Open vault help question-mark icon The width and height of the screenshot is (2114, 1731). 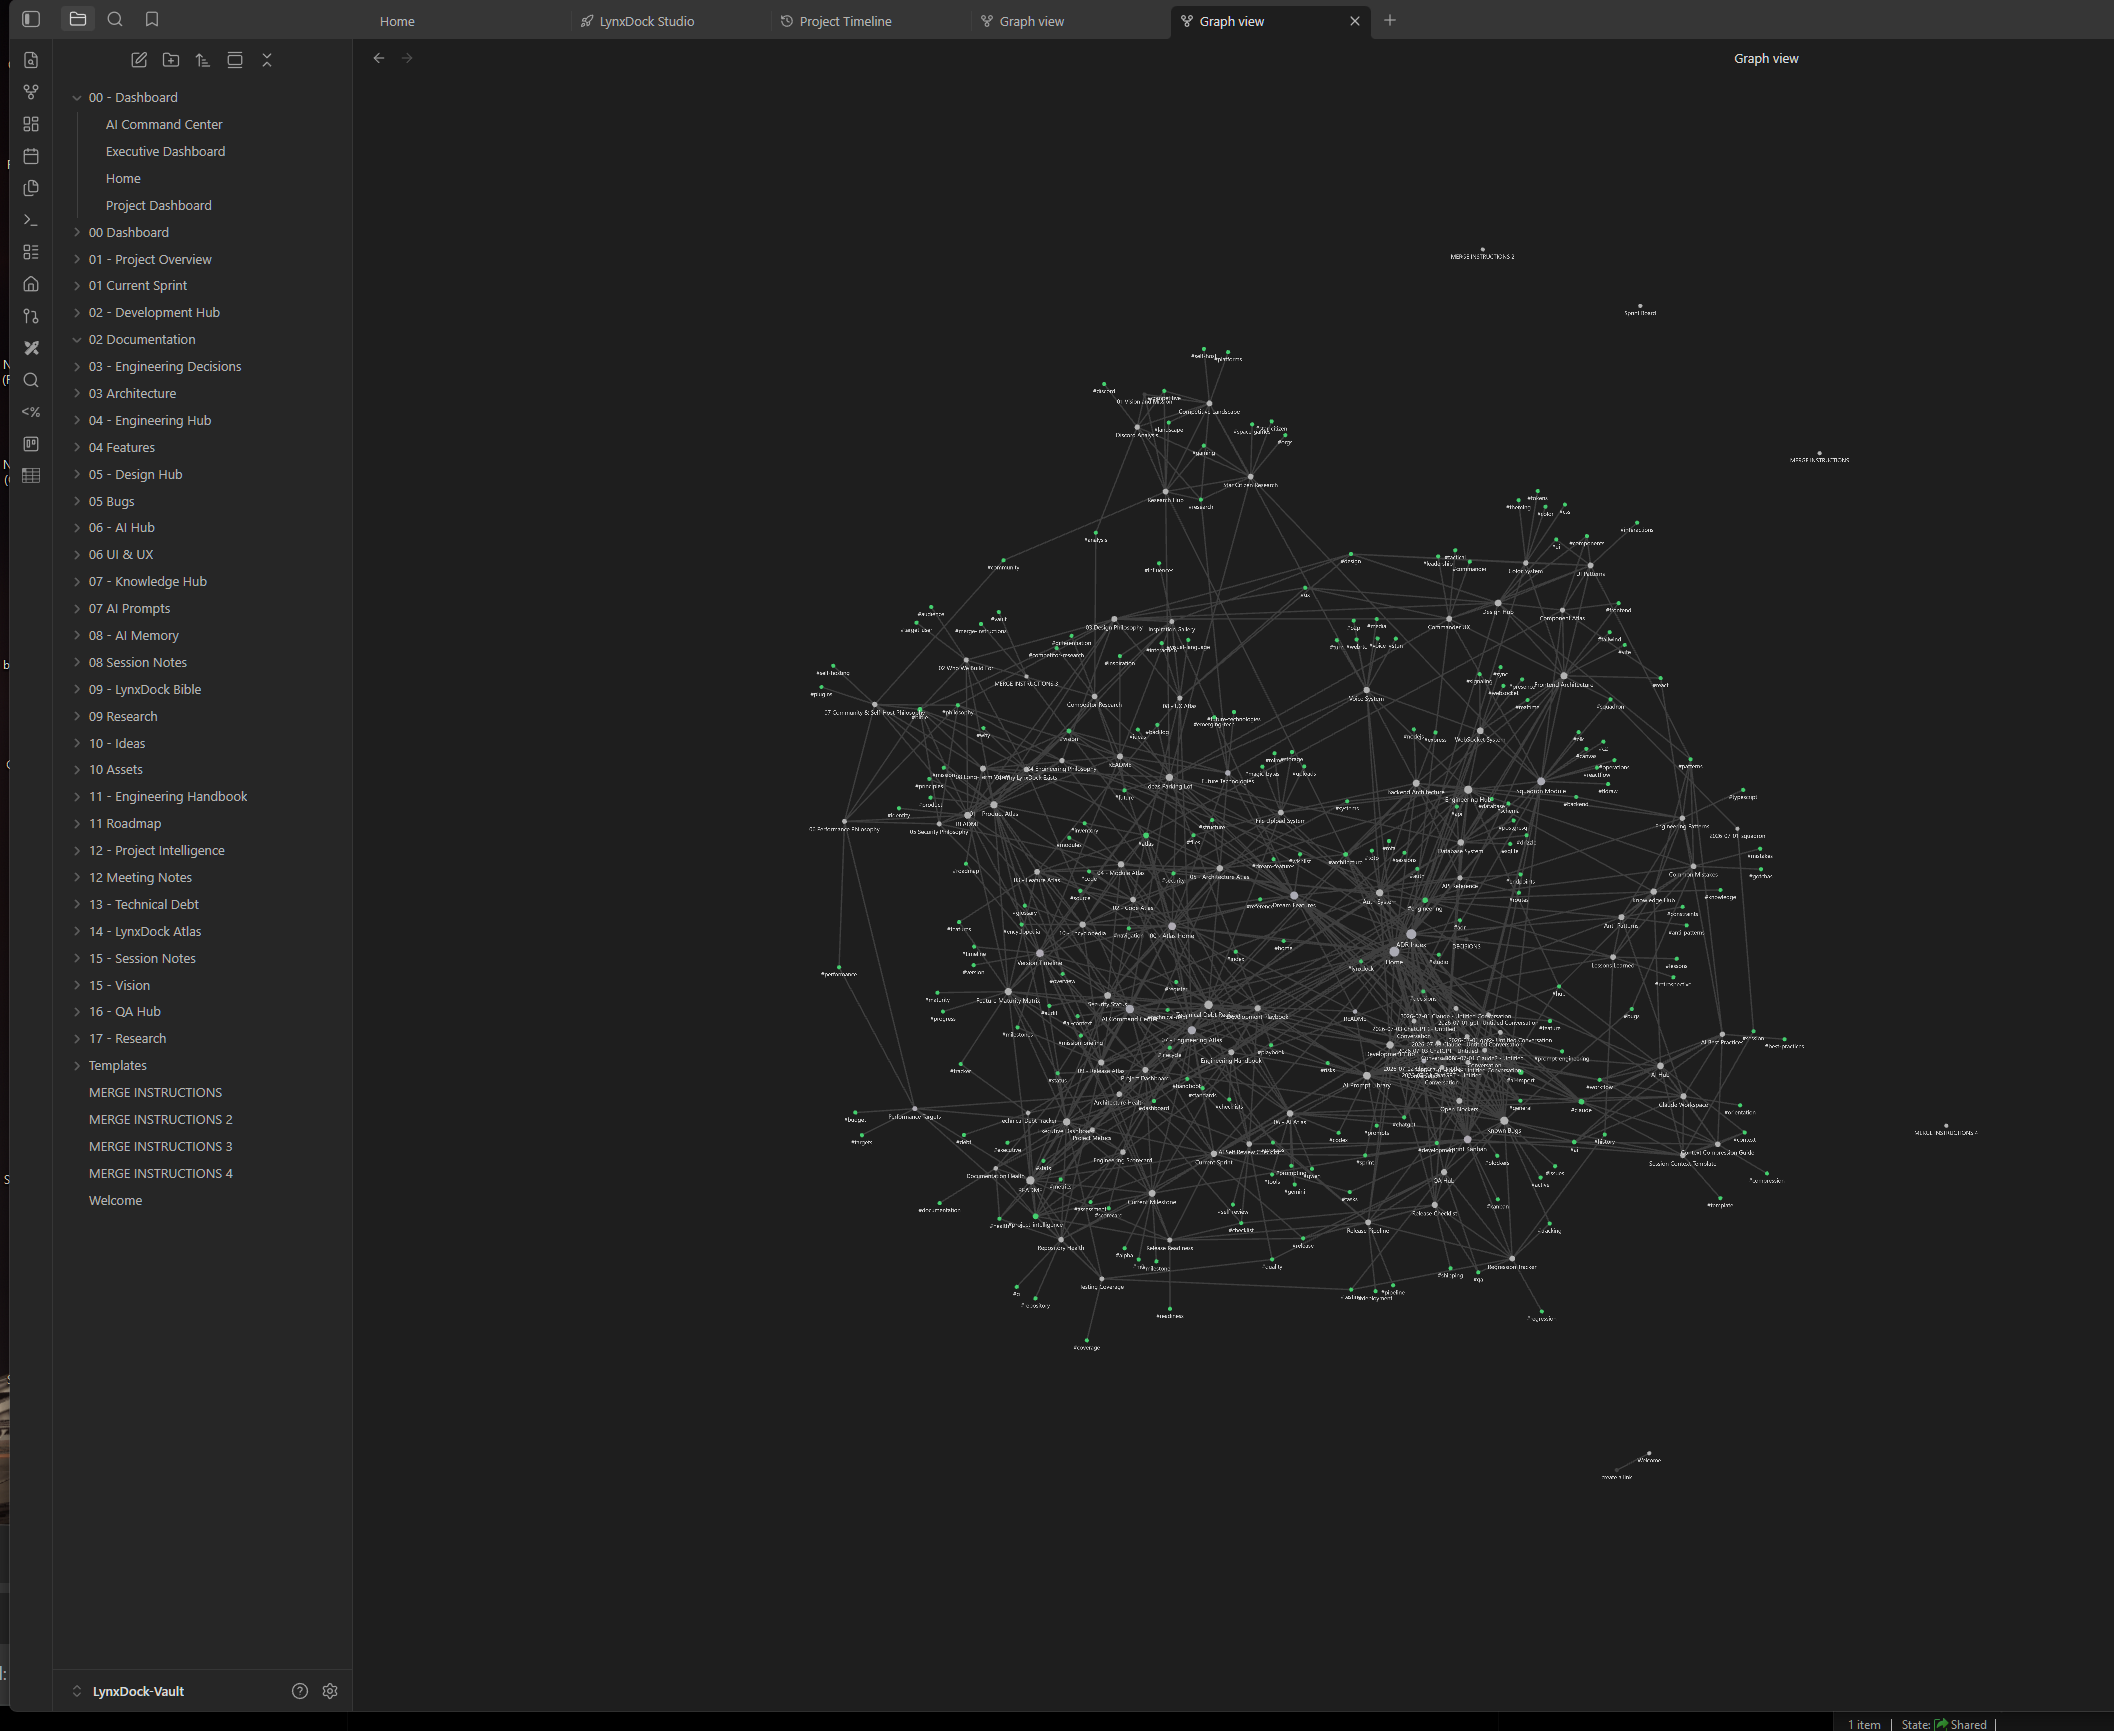click(x=300, y=1691)
